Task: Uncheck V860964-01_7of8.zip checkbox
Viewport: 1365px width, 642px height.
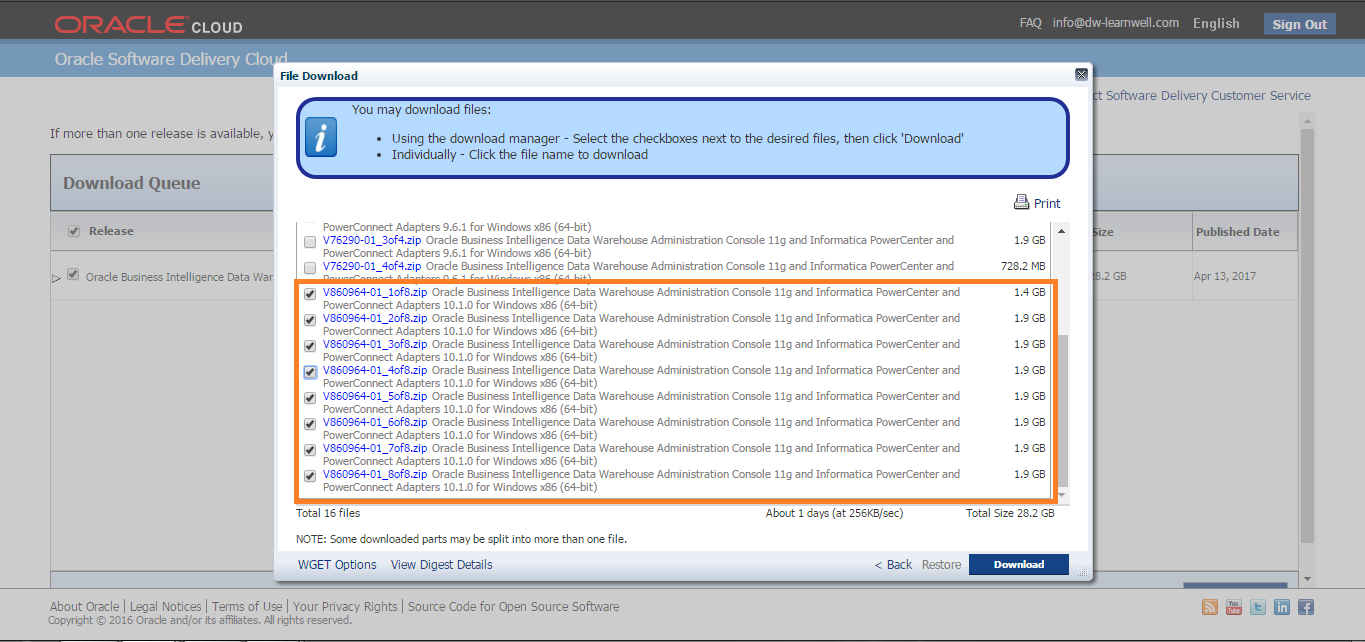Action: click(x=310, y=450)
